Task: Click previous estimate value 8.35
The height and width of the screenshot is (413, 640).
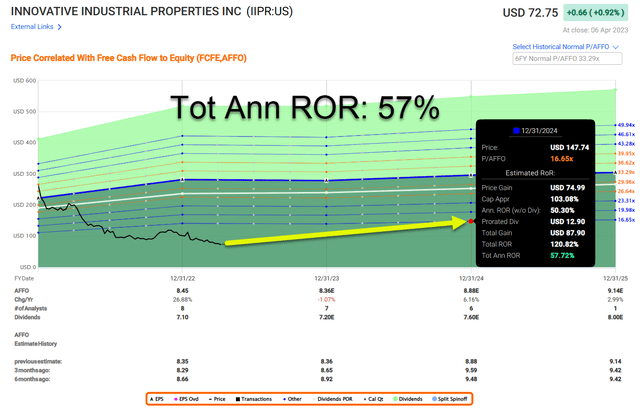Action: tap(182, 361)
